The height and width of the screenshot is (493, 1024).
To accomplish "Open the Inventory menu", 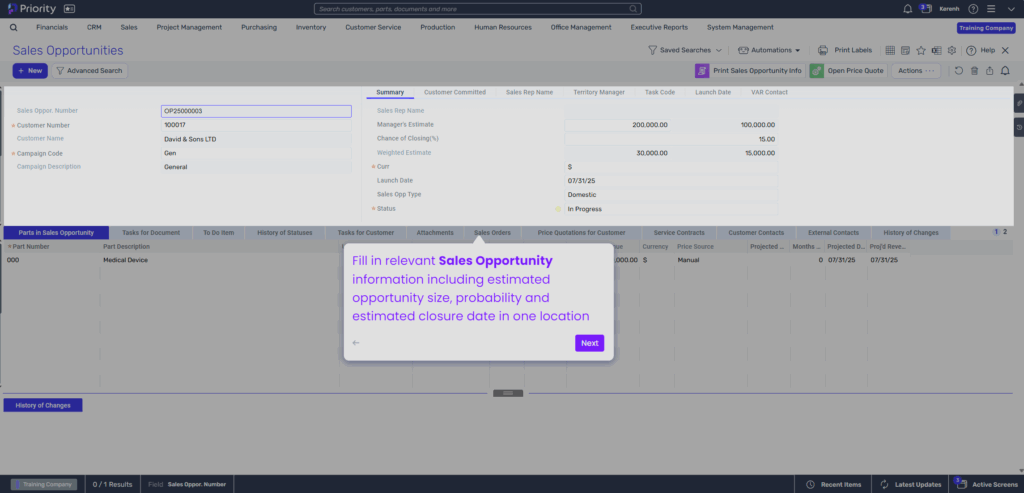I will [x=311, y=27].
